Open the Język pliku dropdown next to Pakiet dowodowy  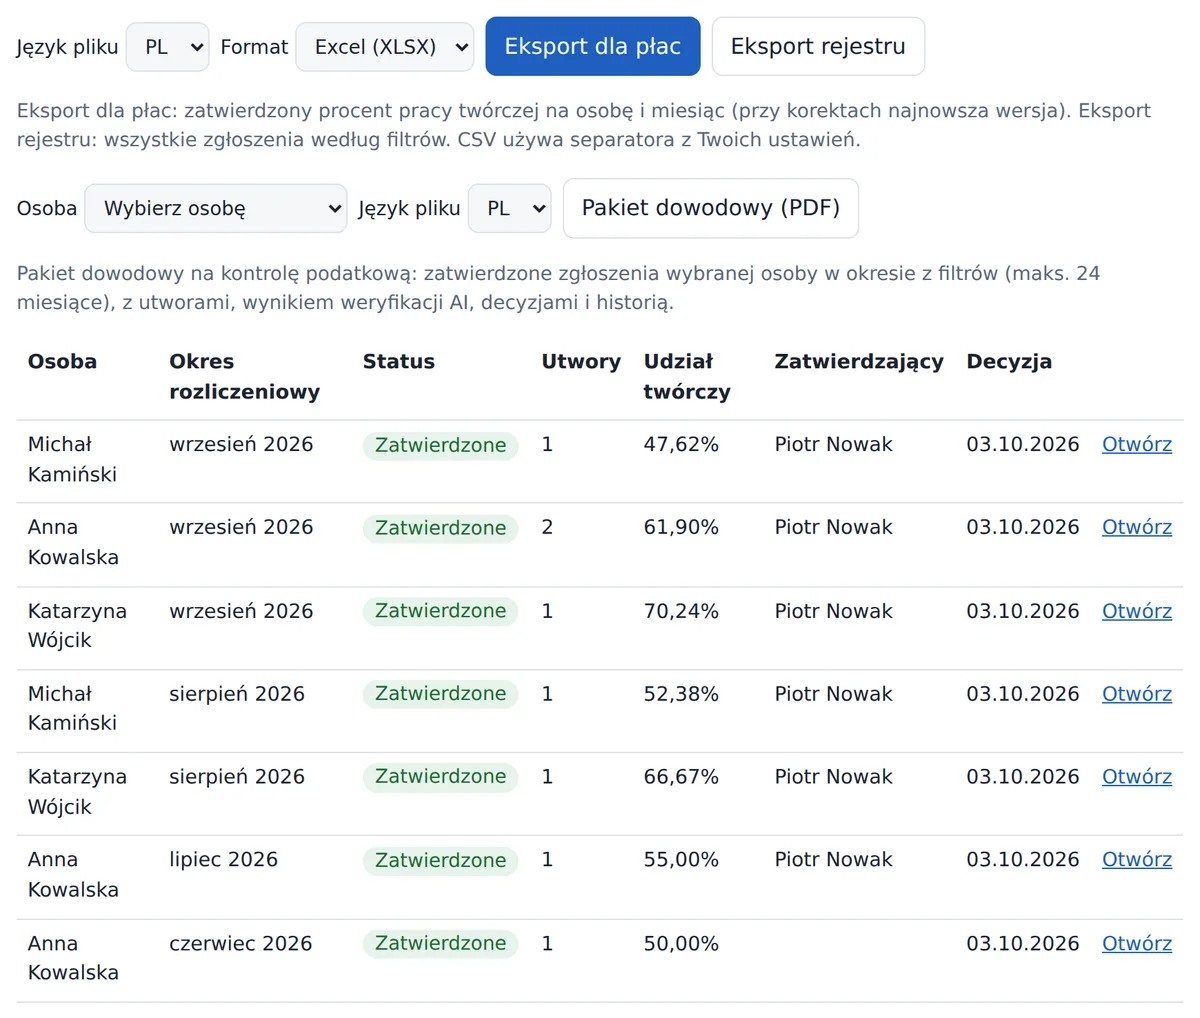[509, 208]
